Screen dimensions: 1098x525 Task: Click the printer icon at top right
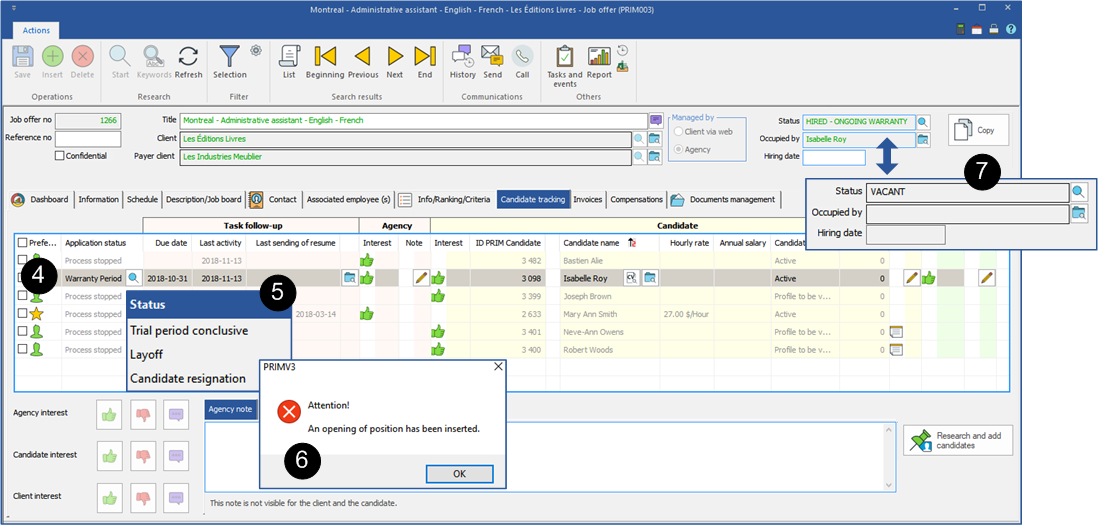pos(994,29)
